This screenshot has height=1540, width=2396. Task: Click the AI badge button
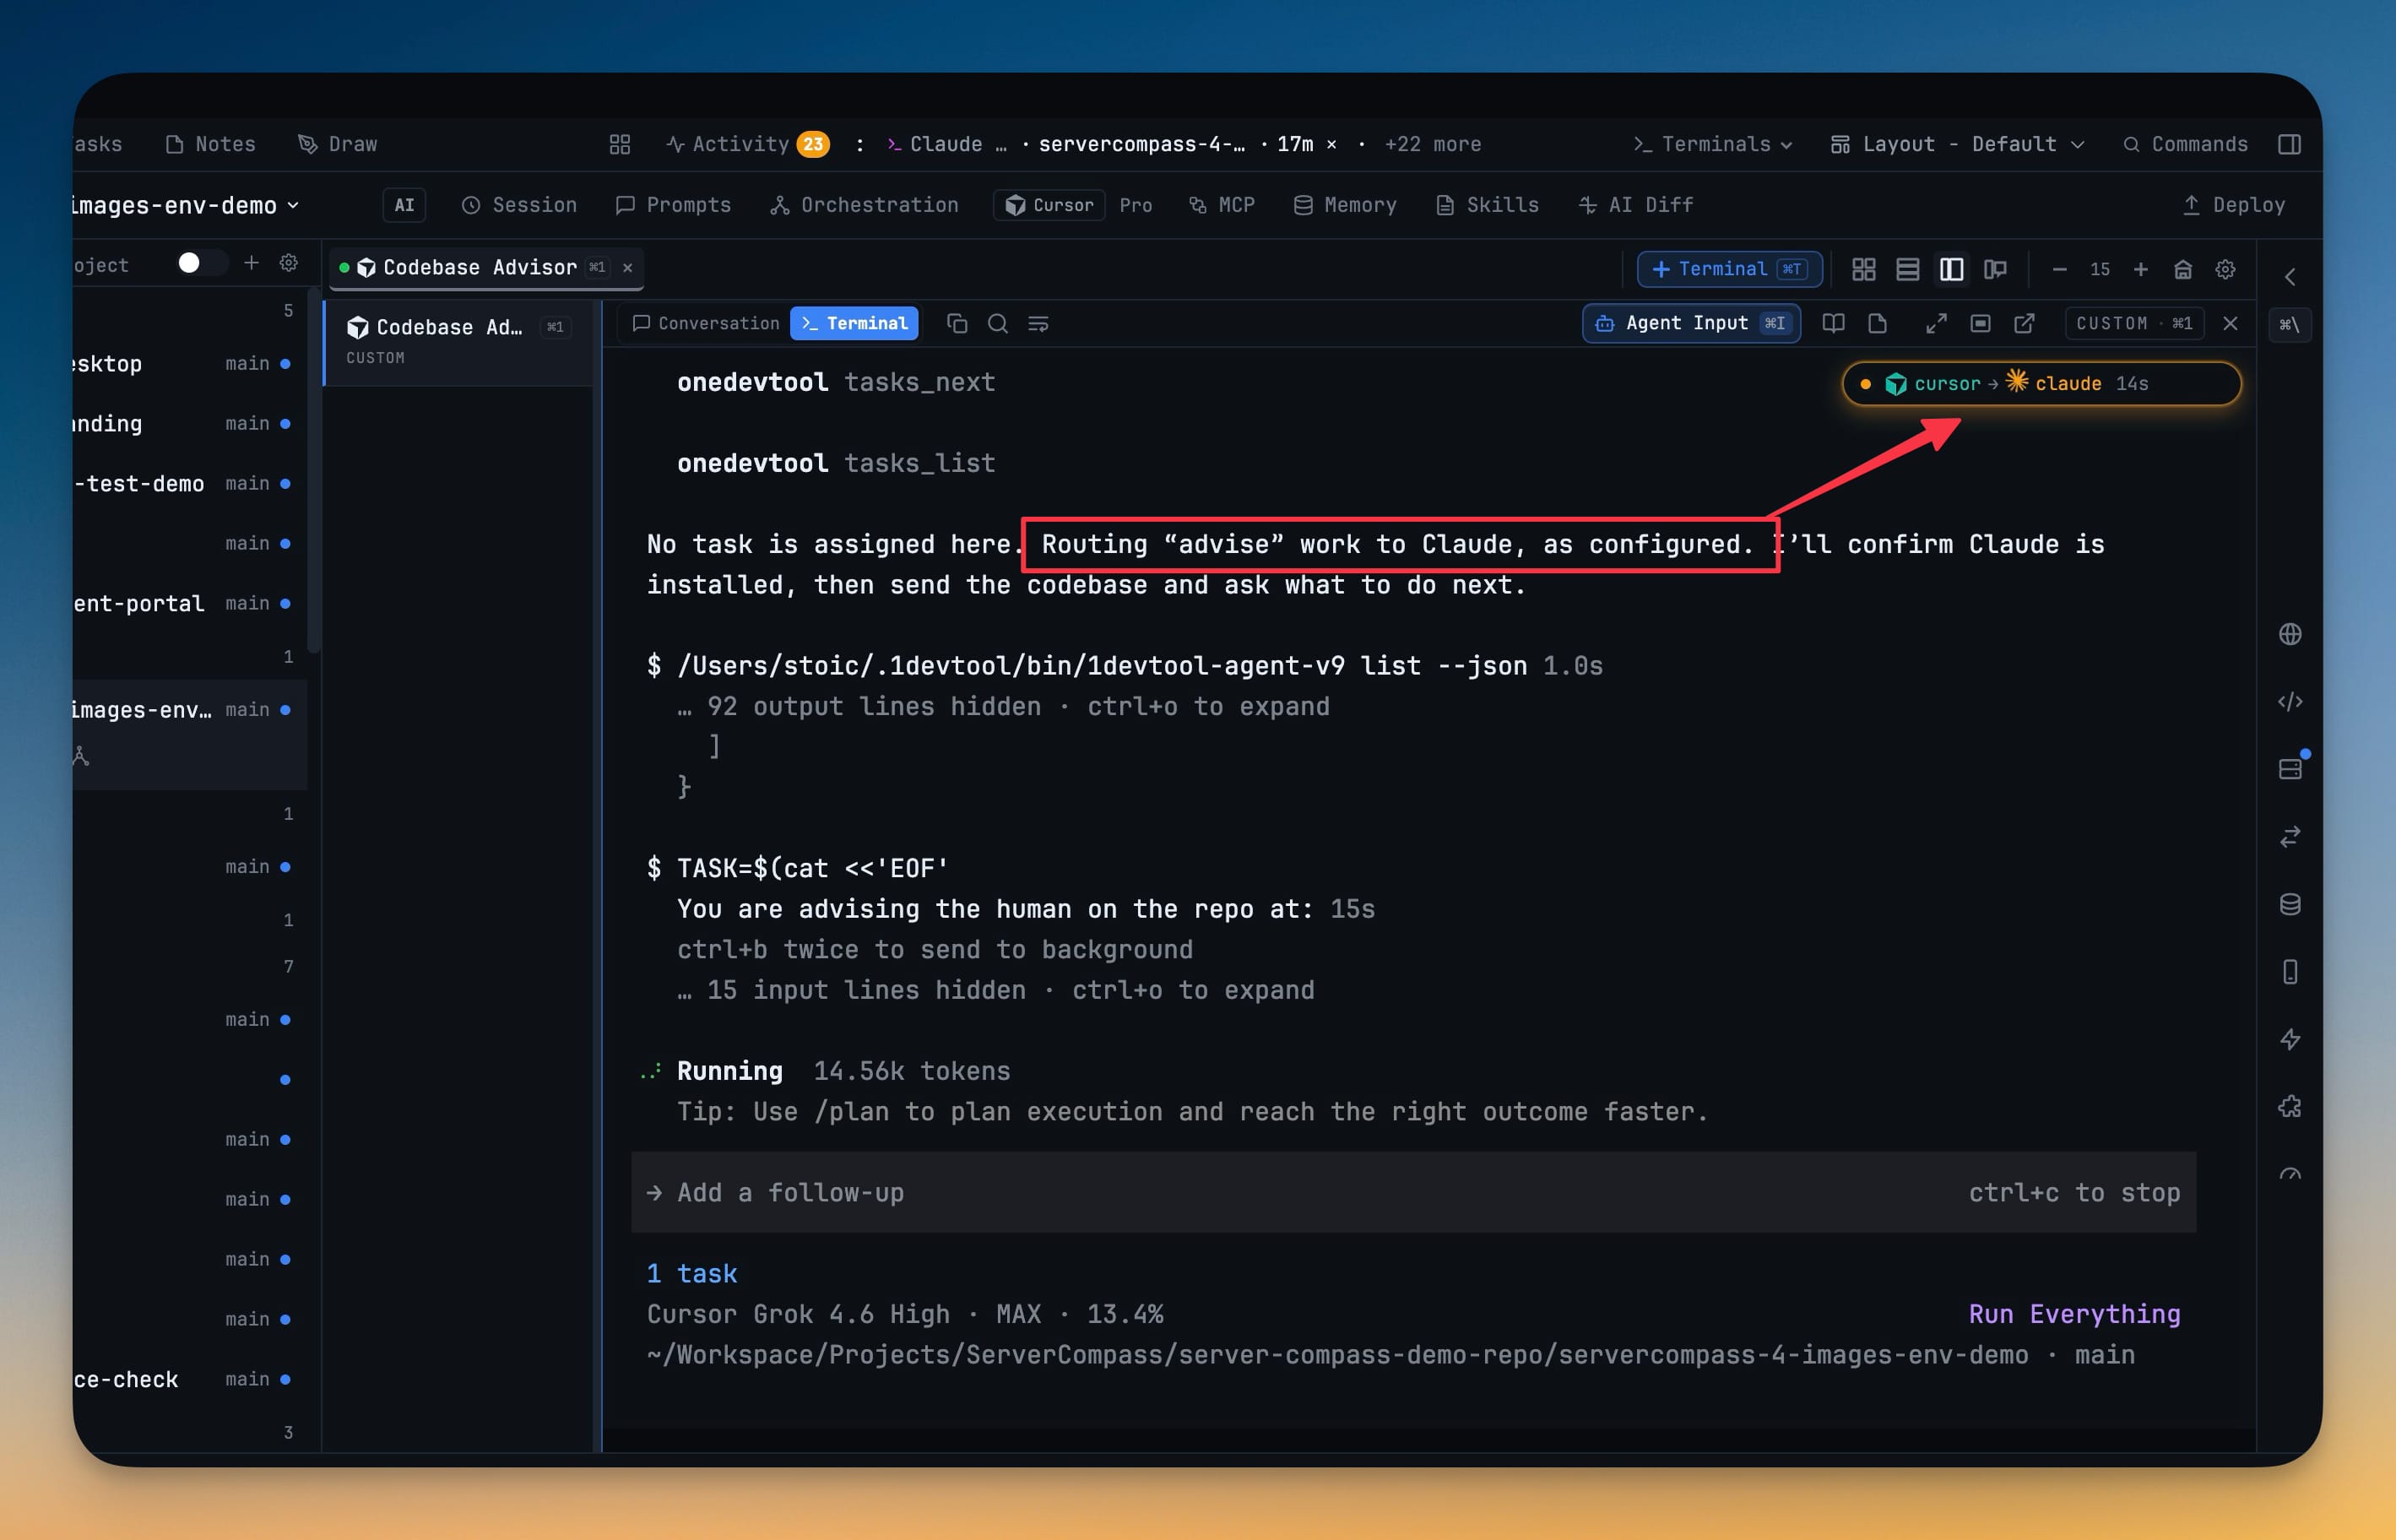pos(404,205)
